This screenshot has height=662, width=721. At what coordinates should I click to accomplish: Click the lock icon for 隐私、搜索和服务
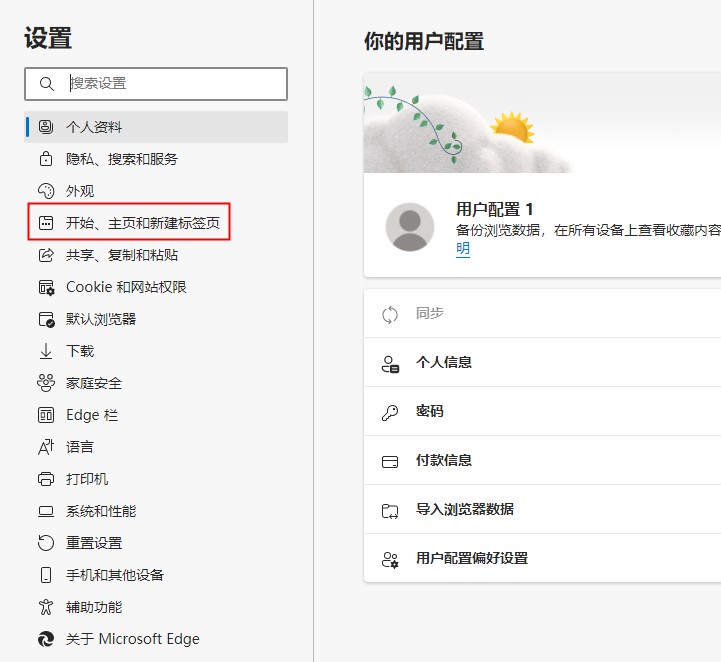tap(46, 159)
